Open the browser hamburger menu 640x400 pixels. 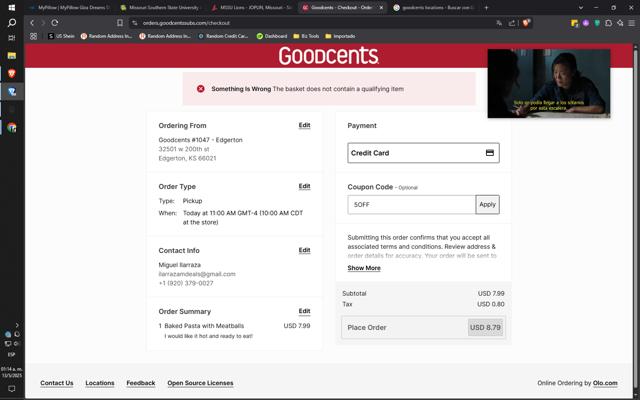(631, 23)
